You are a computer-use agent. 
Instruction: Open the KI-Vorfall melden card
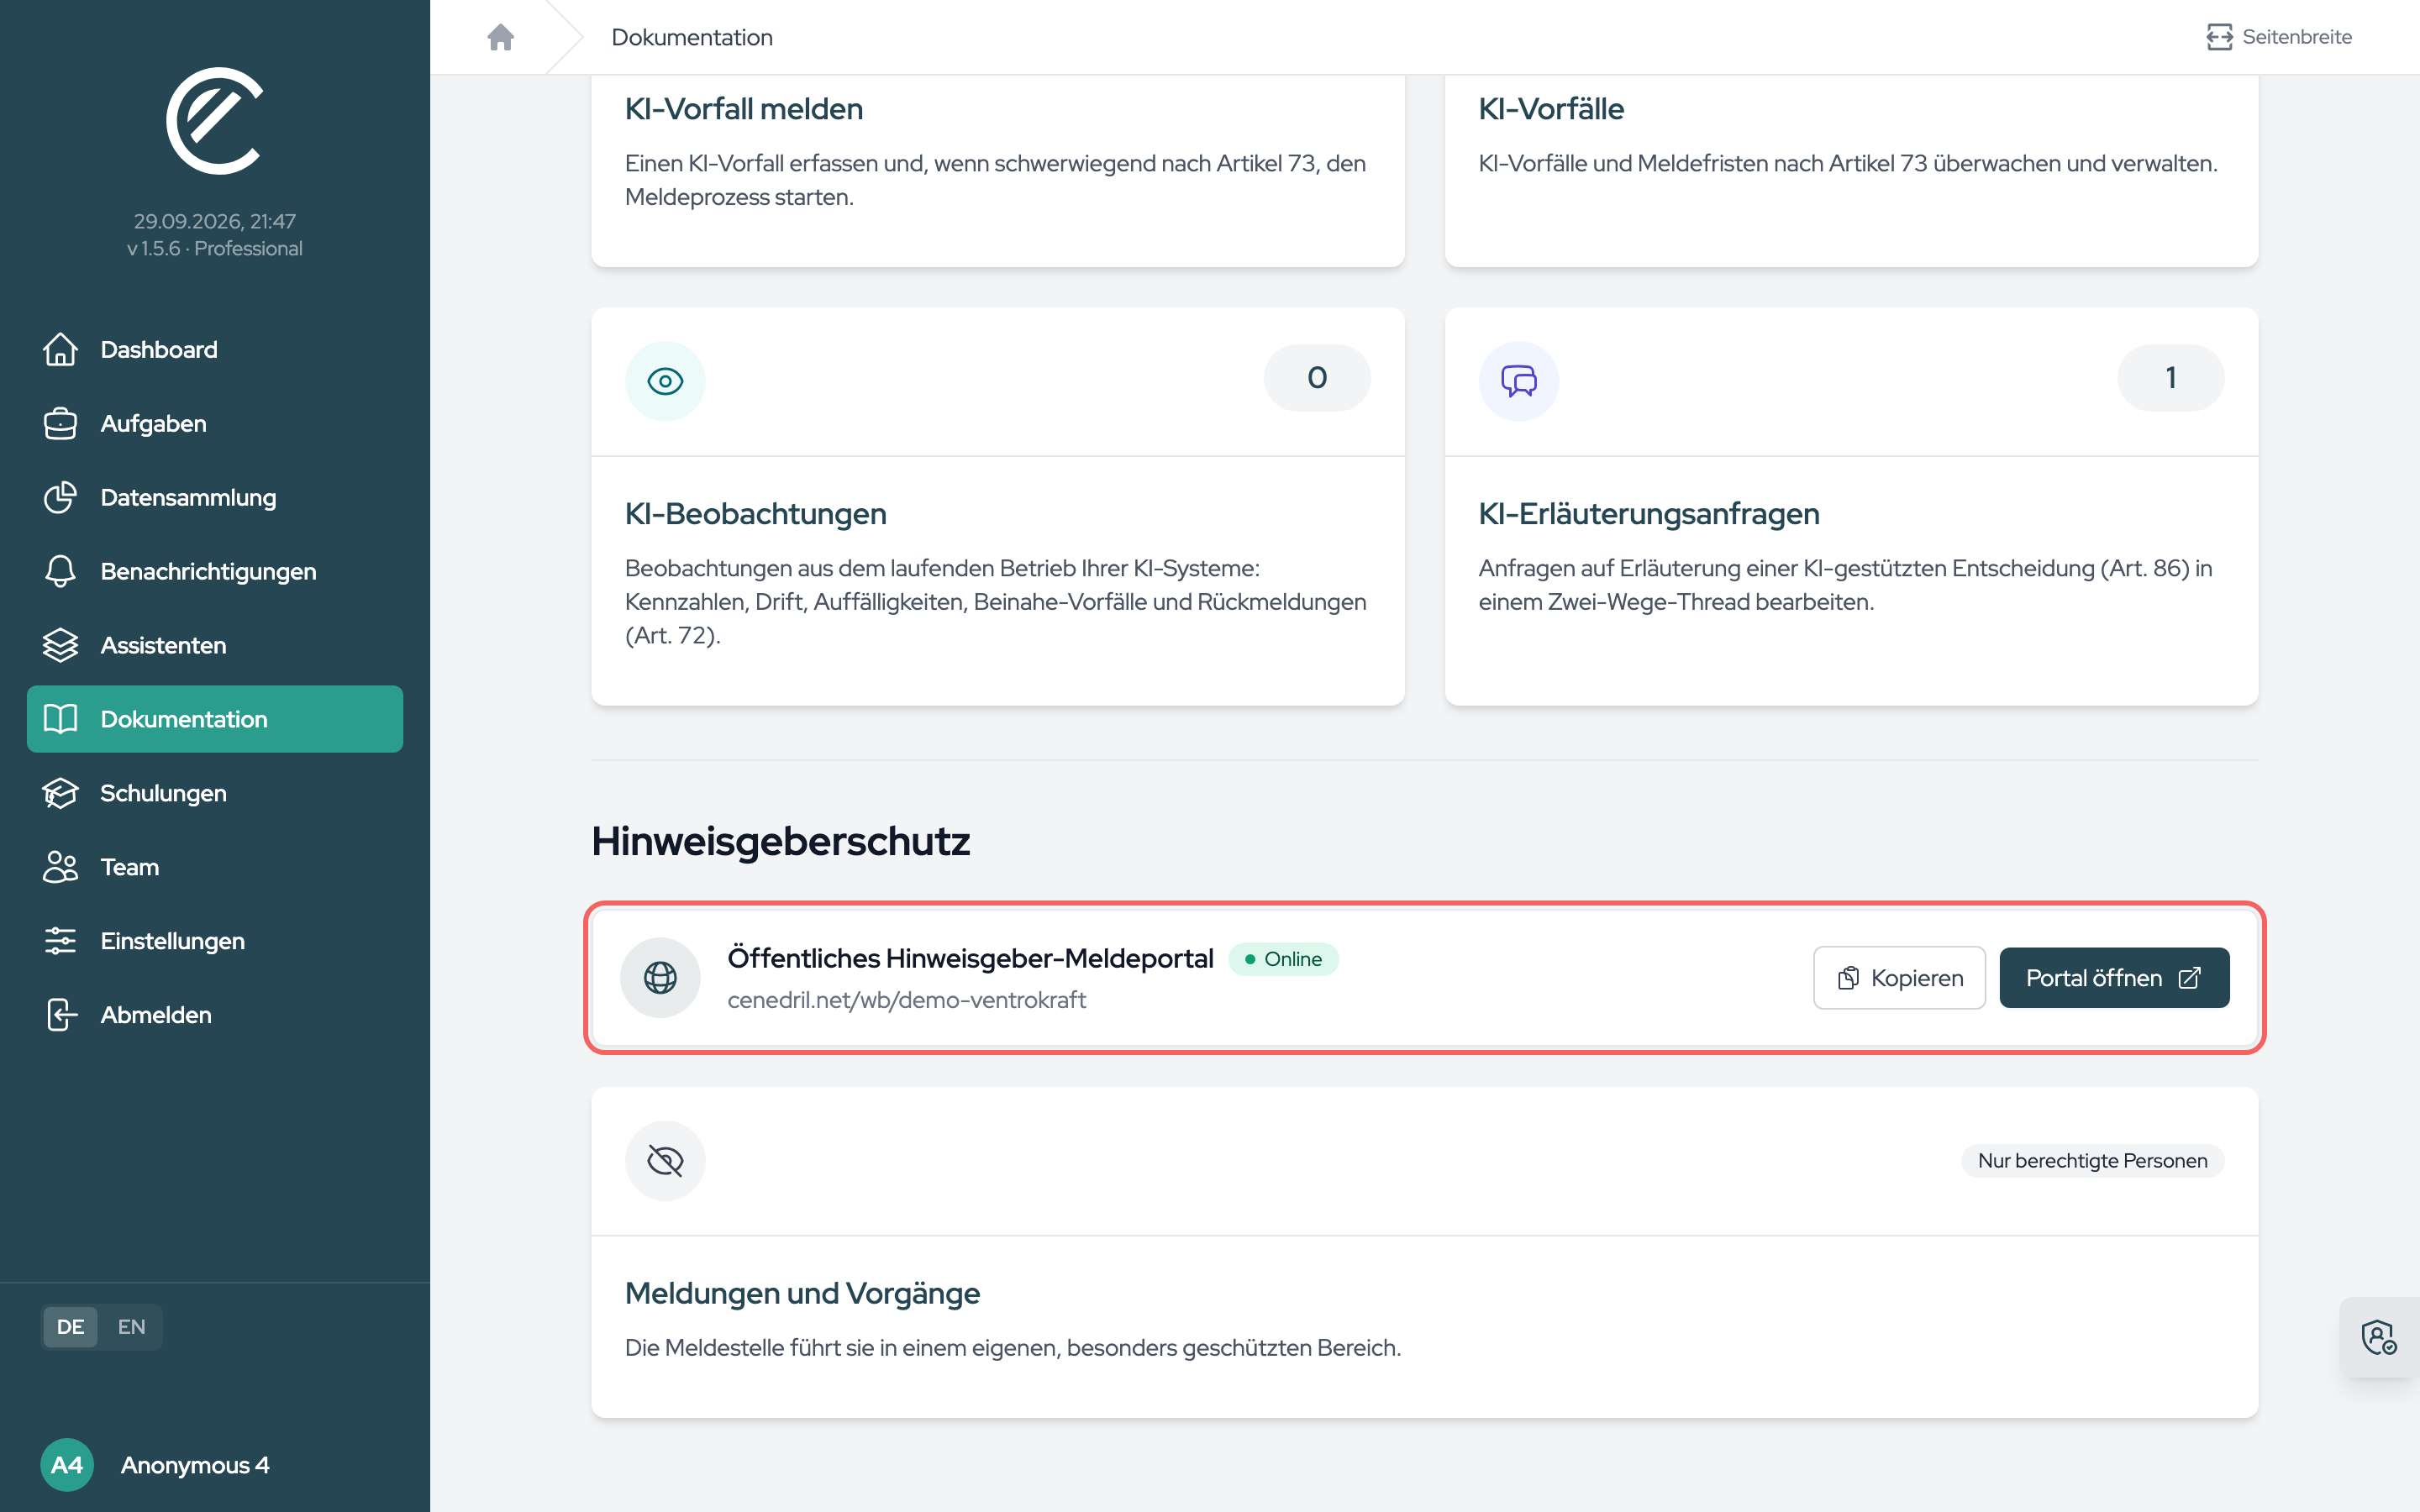coord(998,170)
